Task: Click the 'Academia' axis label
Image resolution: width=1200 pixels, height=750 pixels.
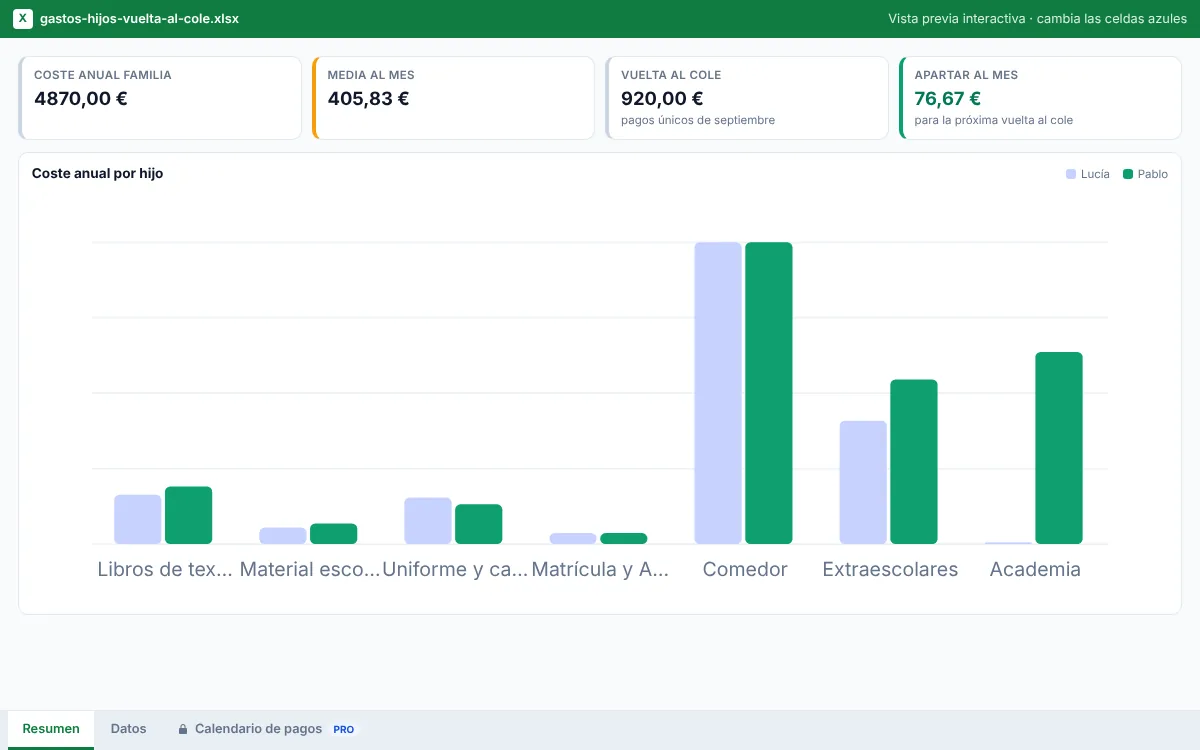Action: click(x=1035, y=569)
